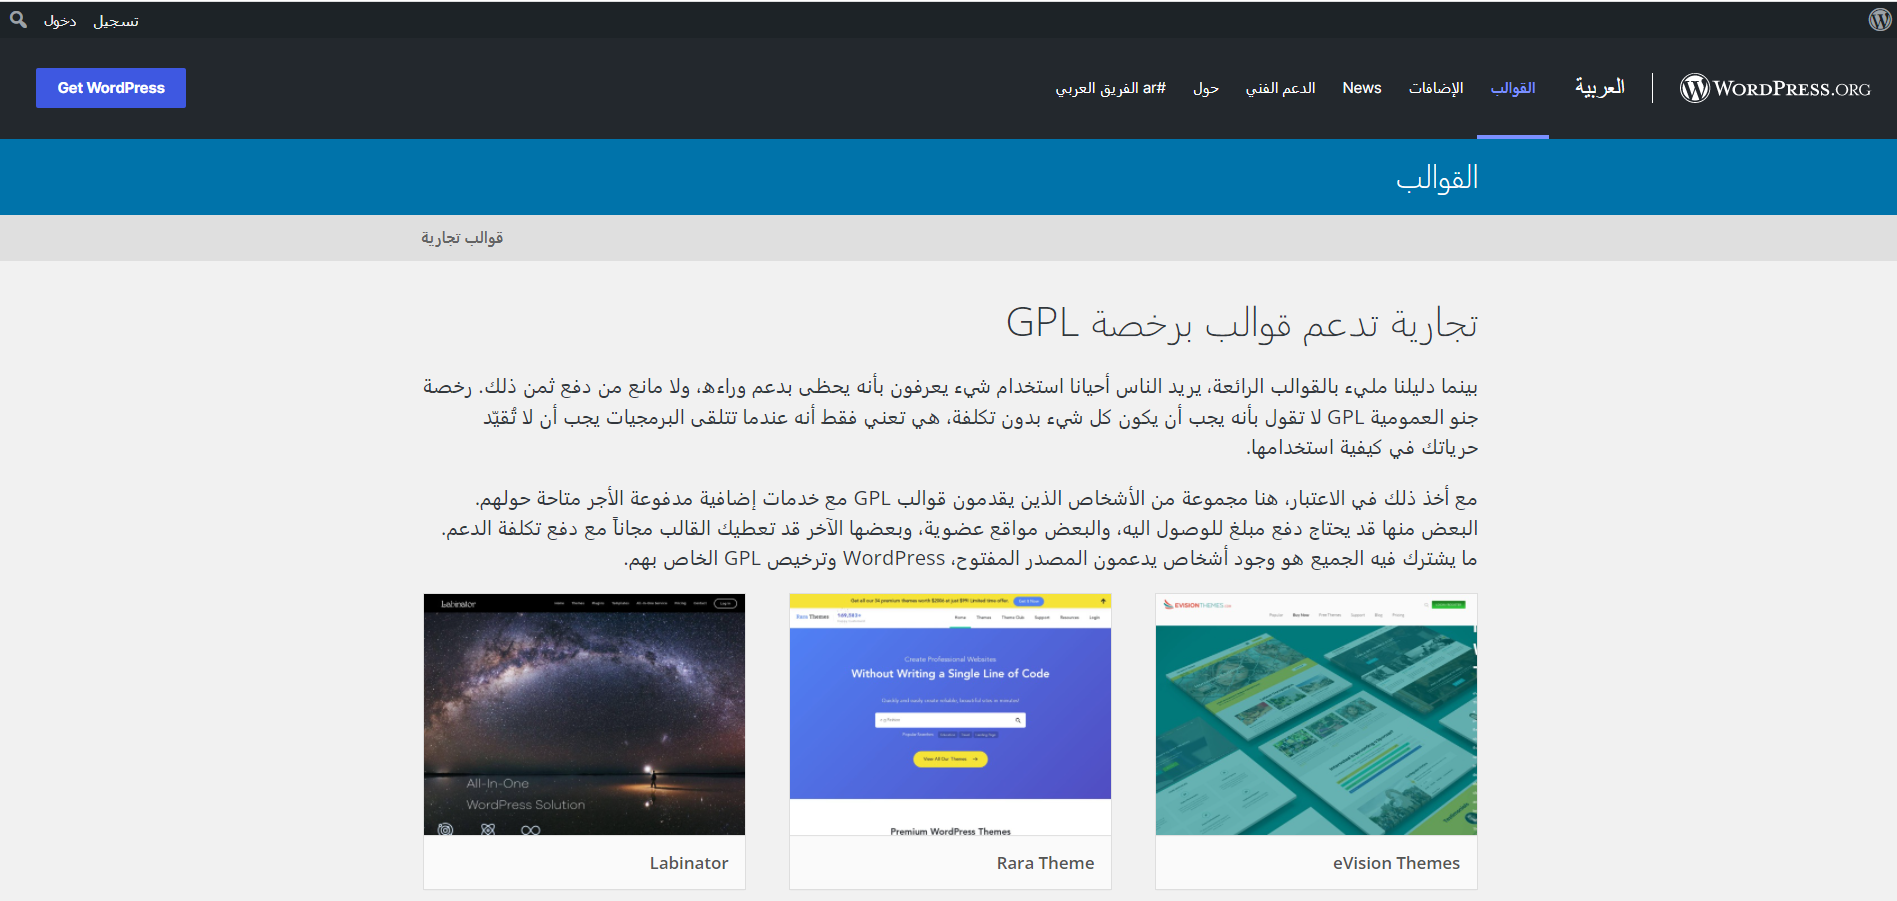Viewport: 1897px width, 901px height.
Task: Open the الدعم الفني support menu
Action: (x=1280, y=88)
